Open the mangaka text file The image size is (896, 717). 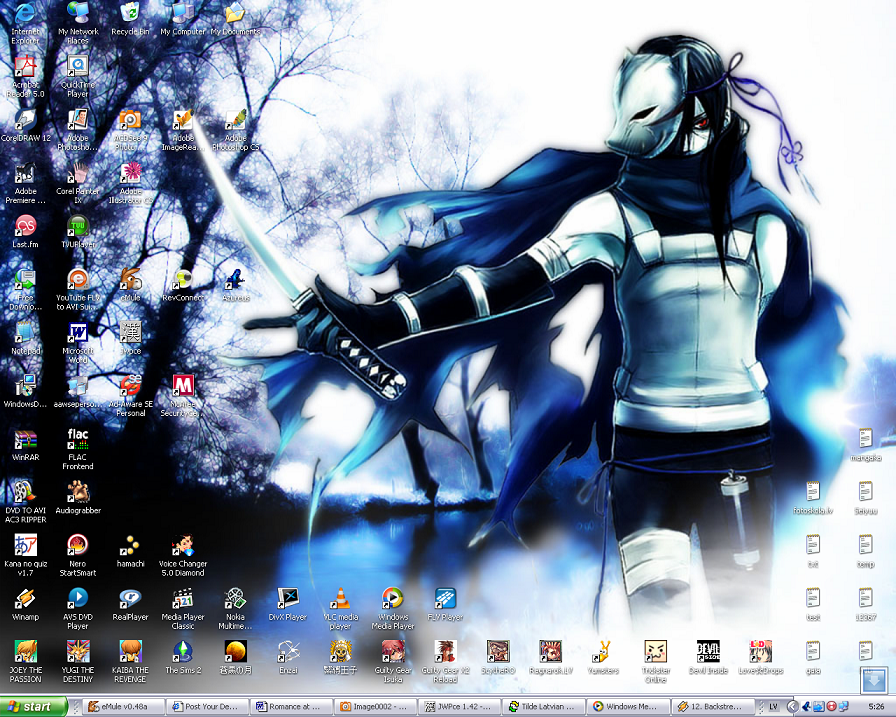[866, 439]
